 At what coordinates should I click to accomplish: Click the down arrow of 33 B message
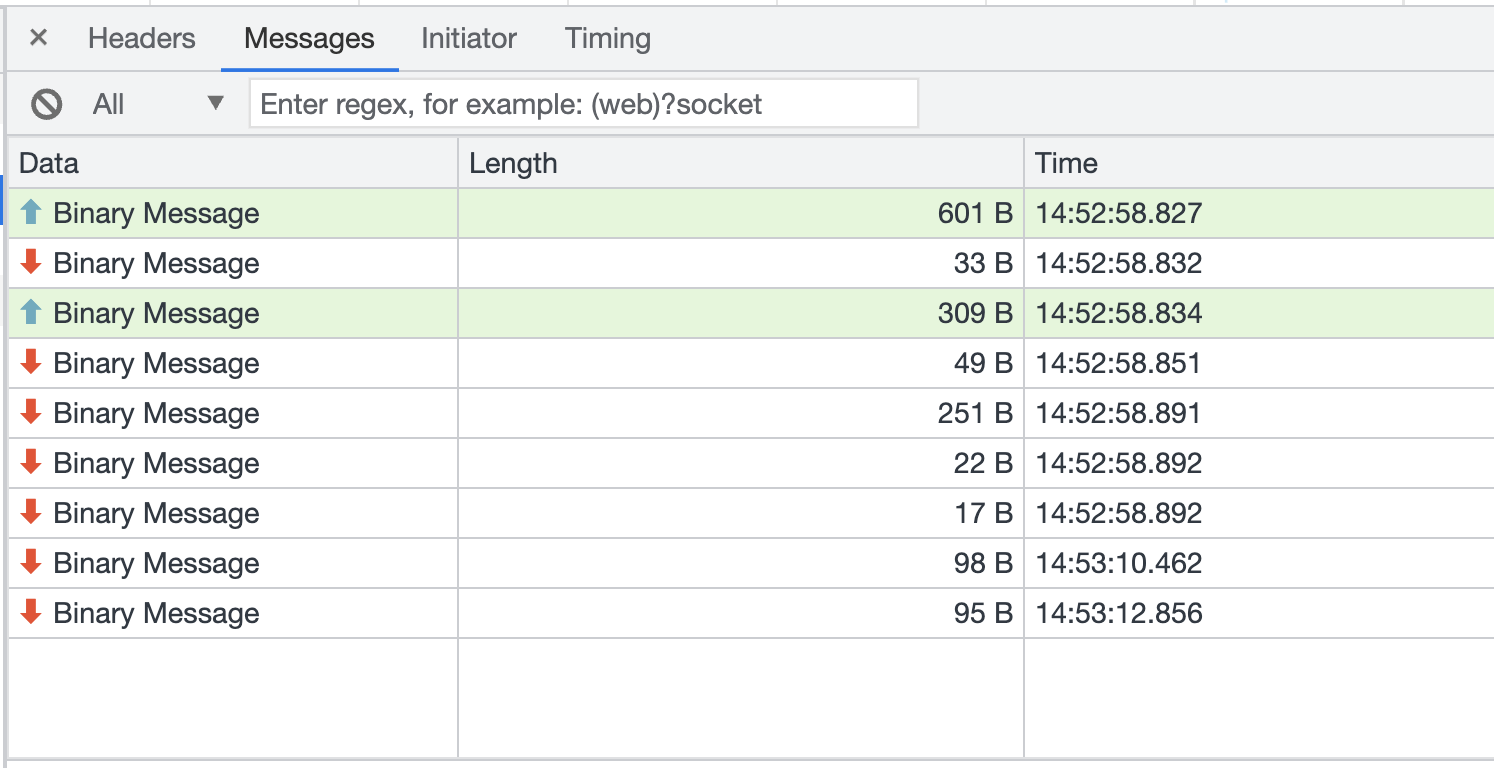coord(31,262)
